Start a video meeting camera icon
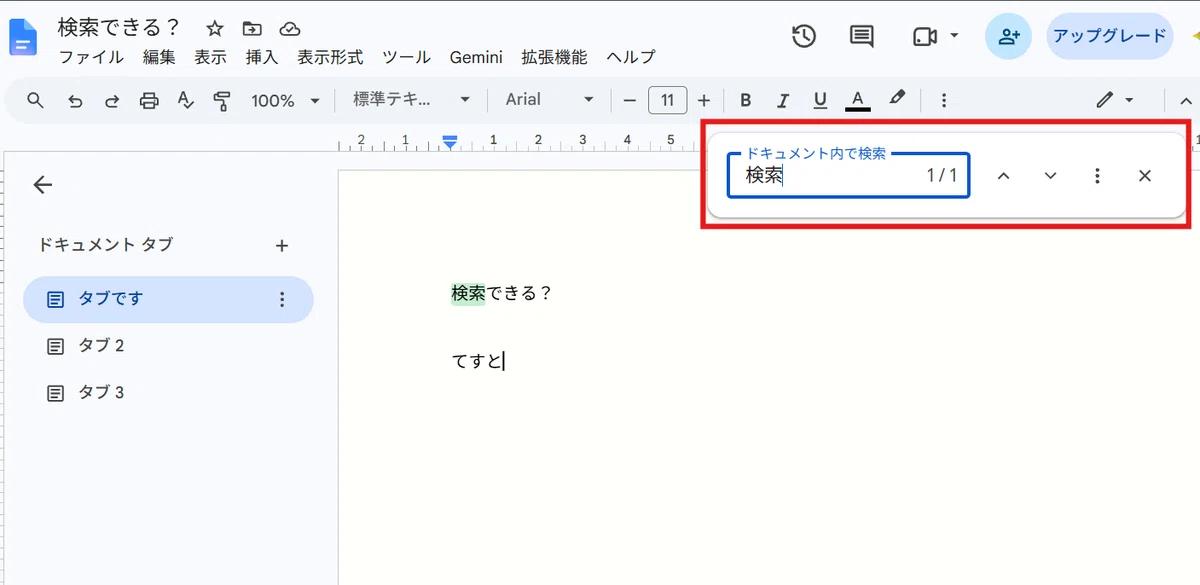This screenshot has height=585, width=1200. pyautogui.click(x=925, y=37)
